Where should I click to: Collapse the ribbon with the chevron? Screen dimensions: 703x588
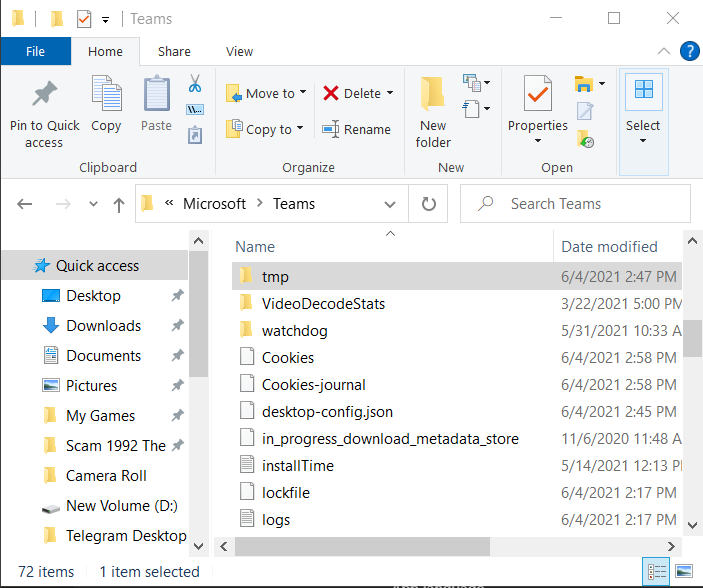click(x=664, y=51)
